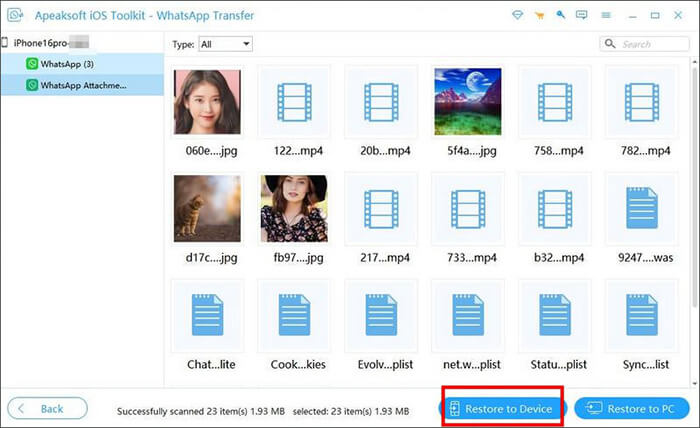
Task: Open the d17c....jpg cat thumbnail
Action: 207,208
